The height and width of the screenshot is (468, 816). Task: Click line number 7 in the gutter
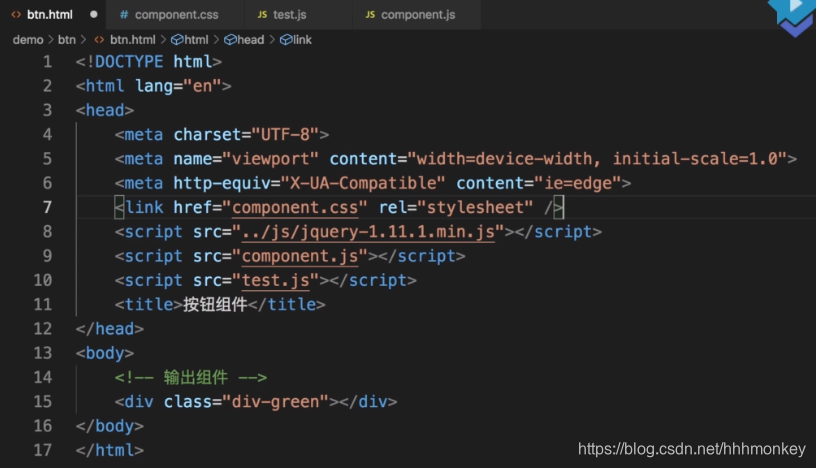[x=47, y=208]
